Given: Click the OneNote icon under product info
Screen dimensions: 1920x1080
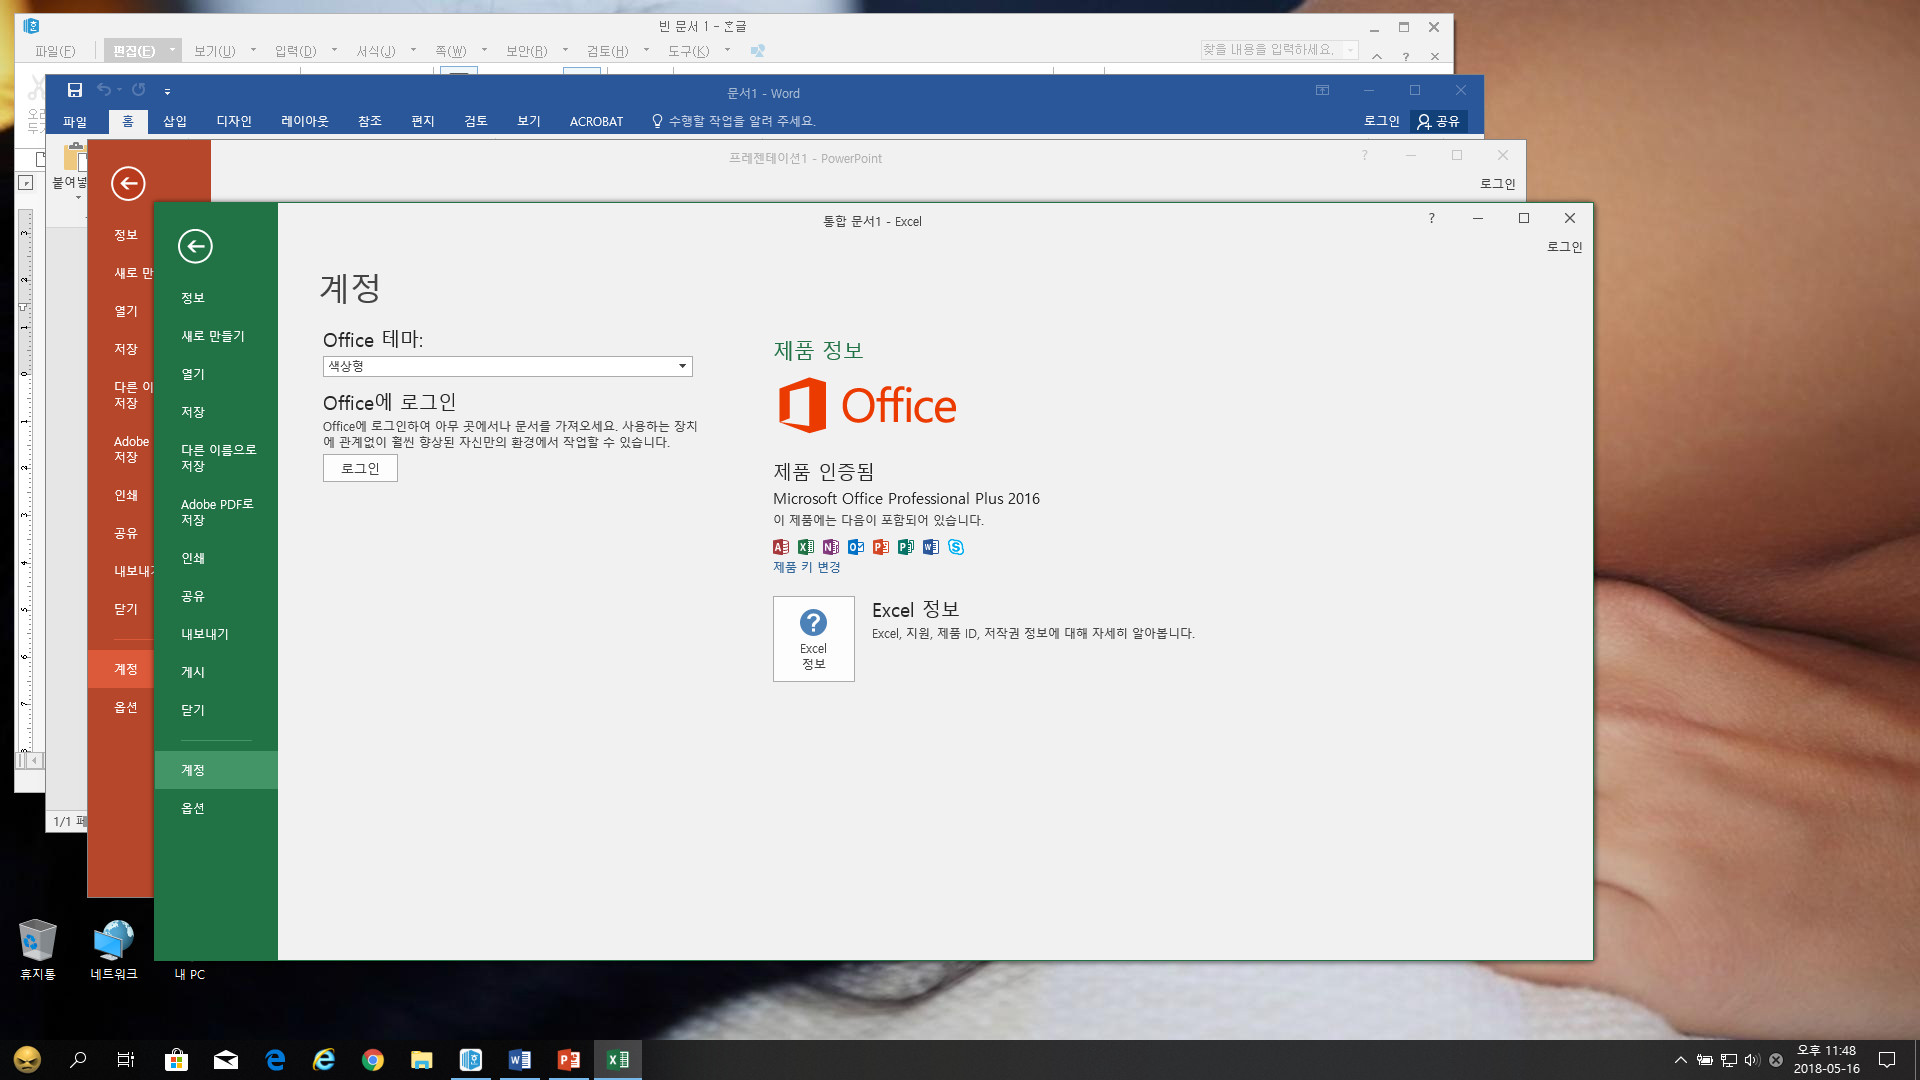Looking at the screenshot, I should [x=831, y=547].
